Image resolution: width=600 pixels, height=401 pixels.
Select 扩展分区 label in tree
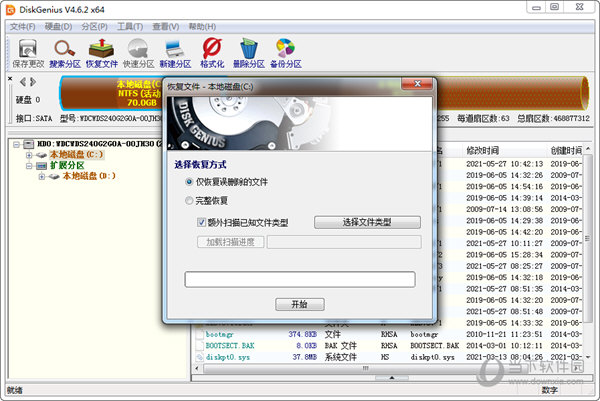pyautogui.click(x=67, y=166)
